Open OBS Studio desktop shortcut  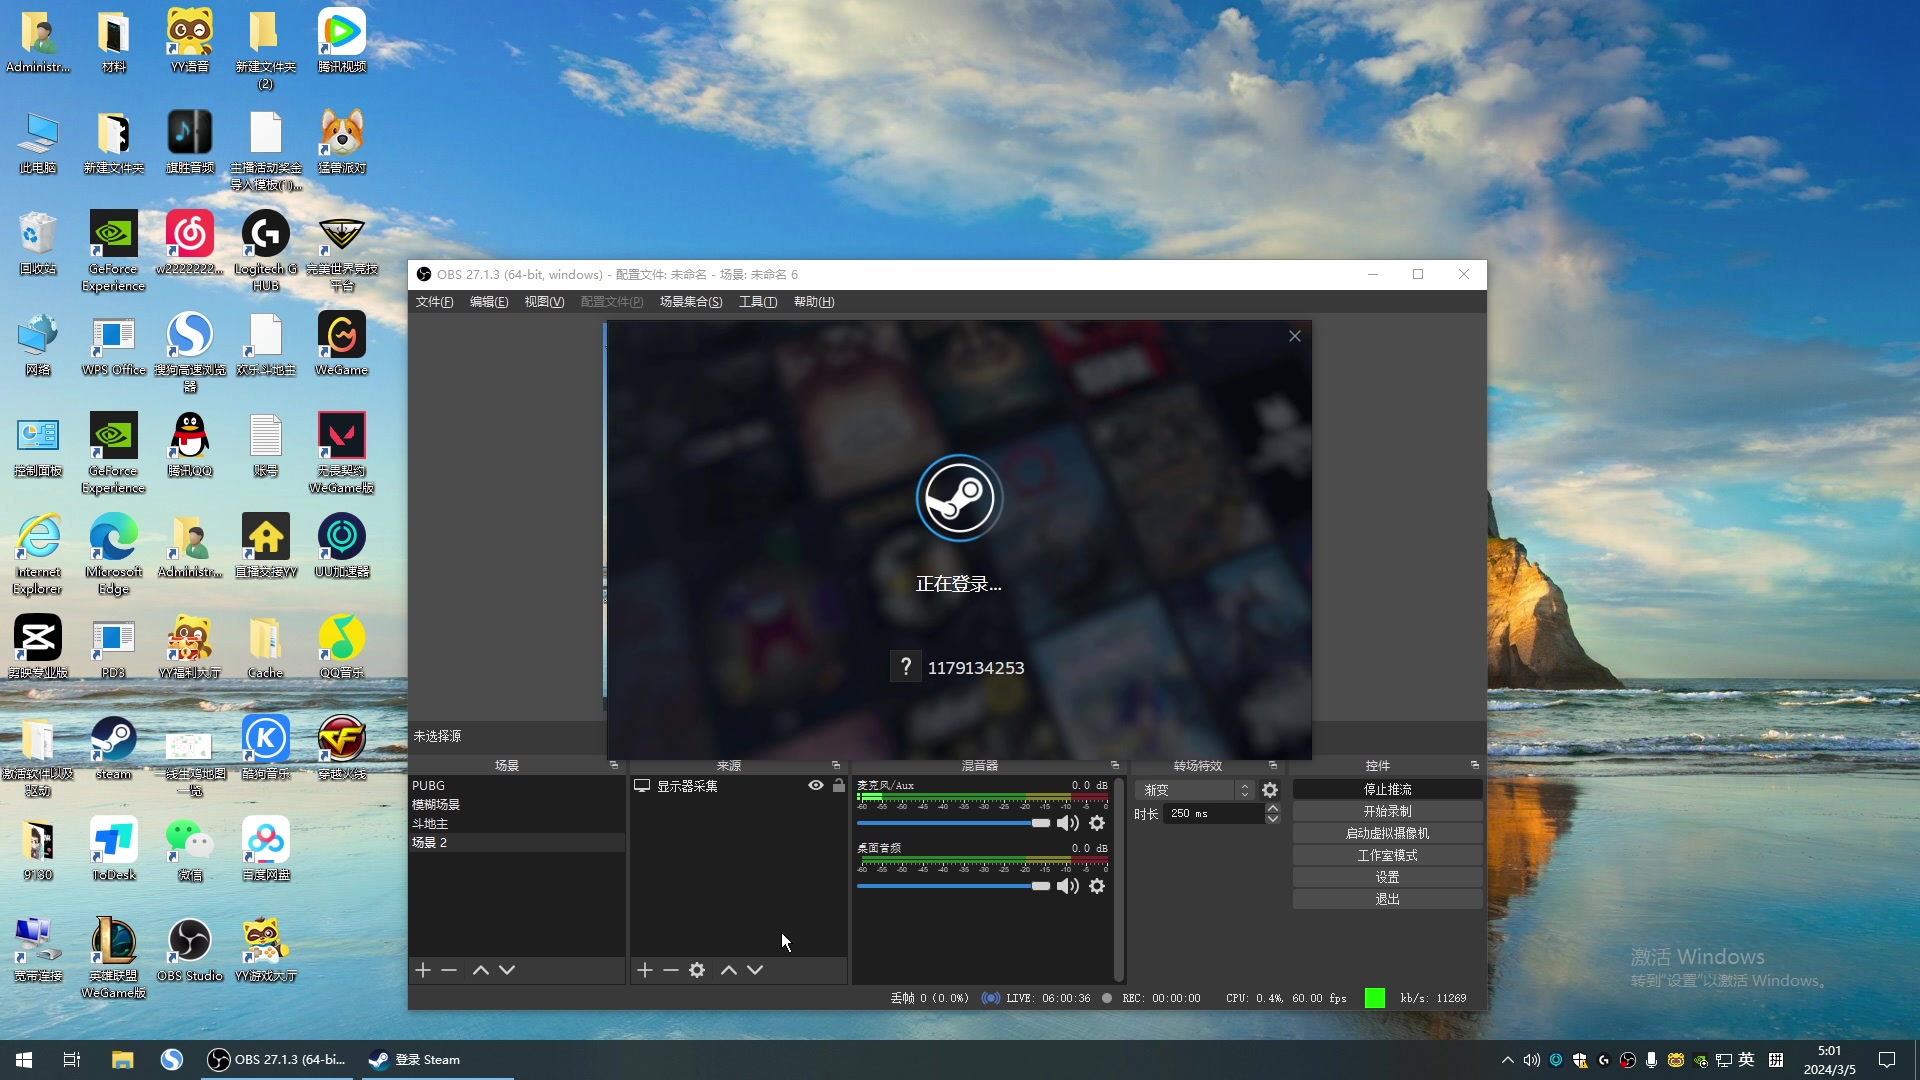(189, 951)
